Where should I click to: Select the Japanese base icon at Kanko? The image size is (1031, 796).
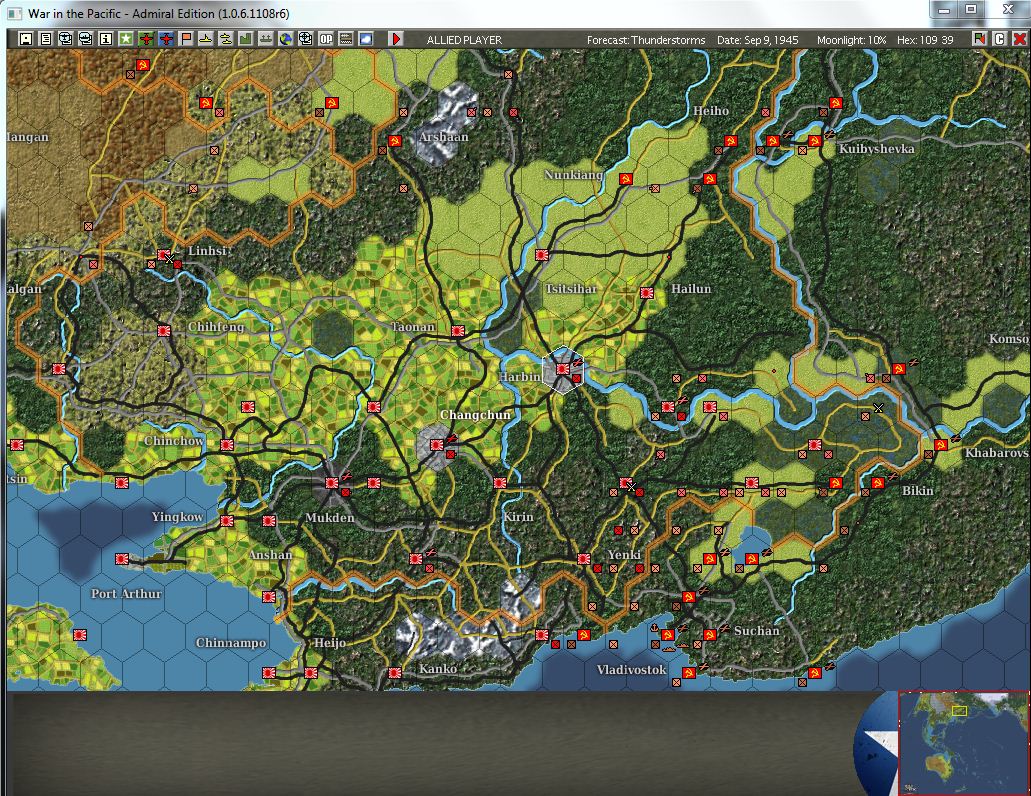point(395,673)
